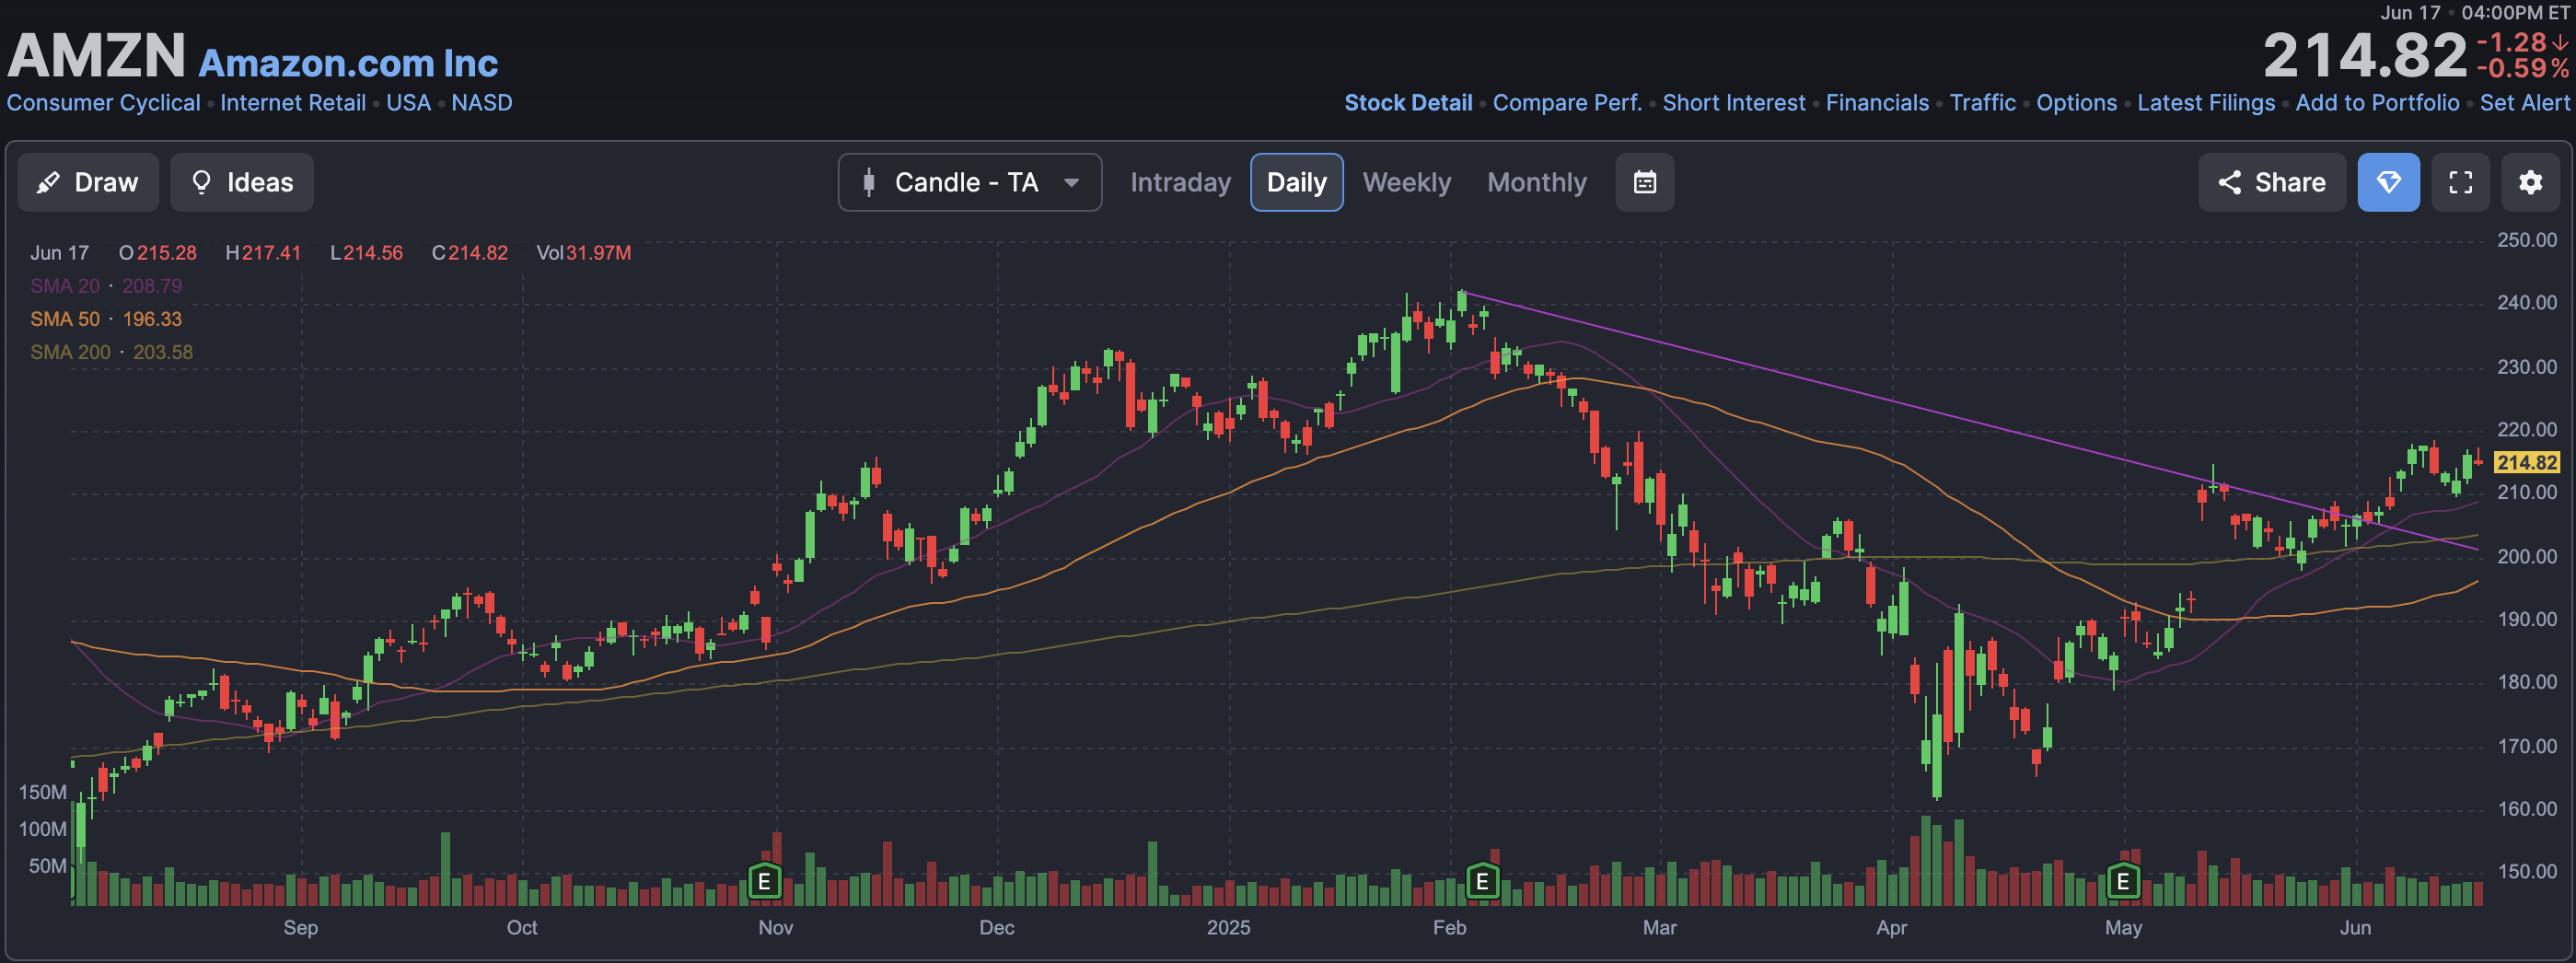Viewport: 2576px width, 963px height.
Task: Open Compare Perf. link
Action: tap(1567, 103)
